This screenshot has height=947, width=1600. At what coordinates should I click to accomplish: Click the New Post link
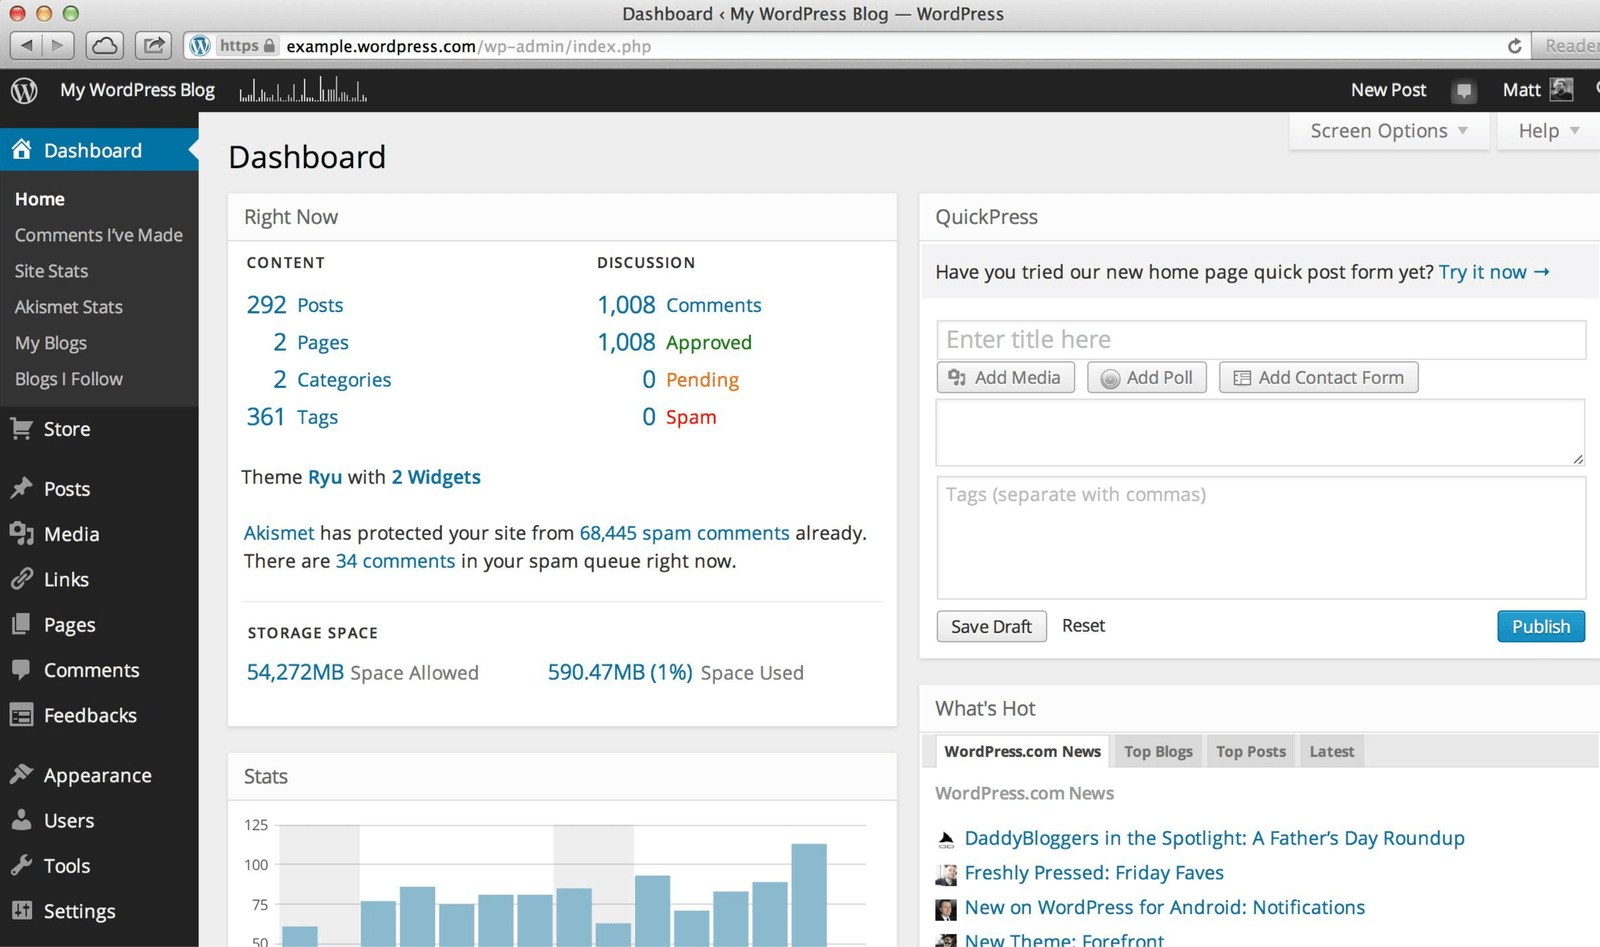[1388, 90]
